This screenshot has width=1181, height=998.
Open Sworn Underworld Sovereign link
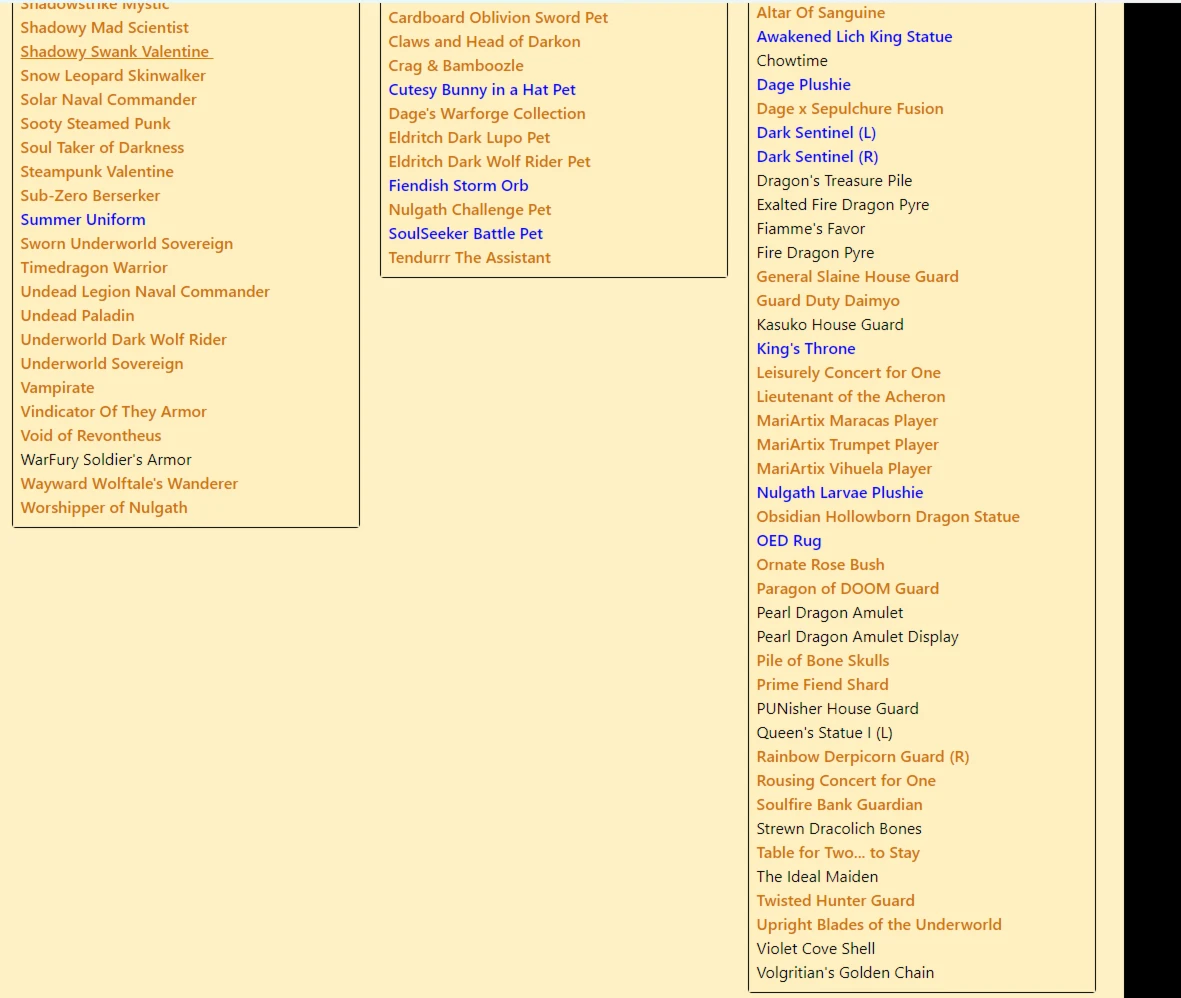(127, 244)
